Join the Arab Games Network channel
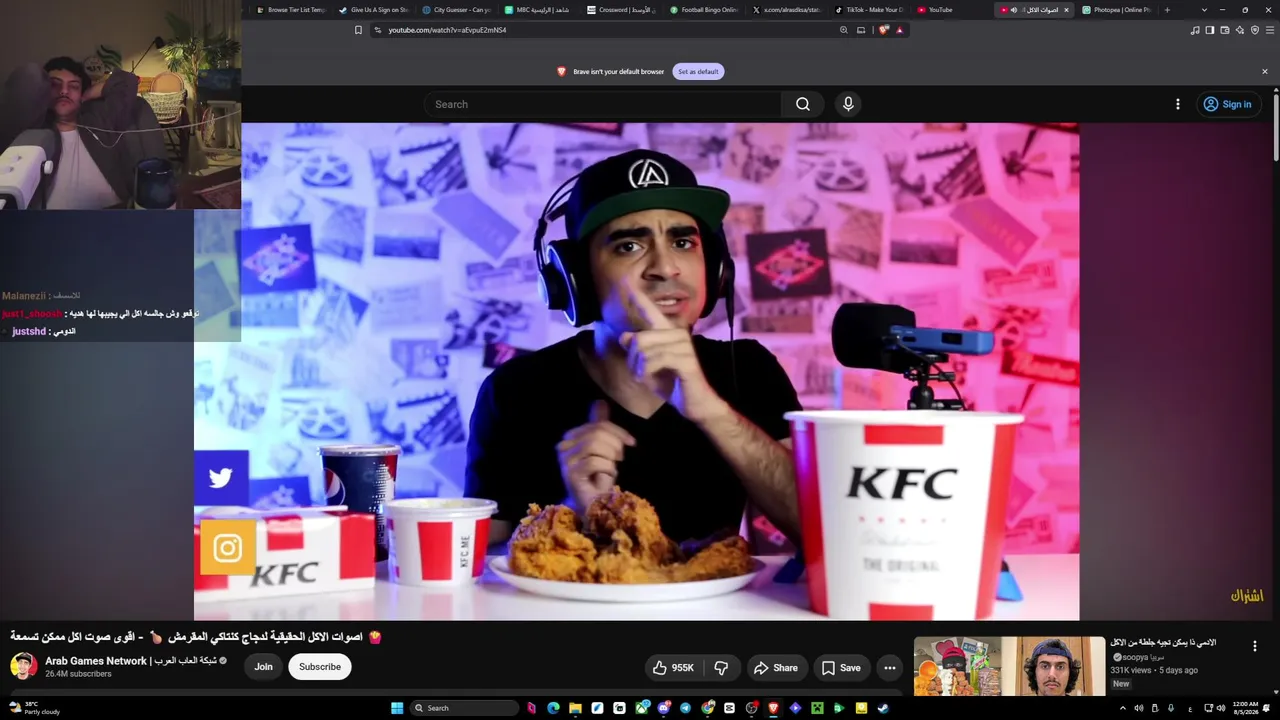This screenshot has width=1280, height=720. click(x=263, y=667)
